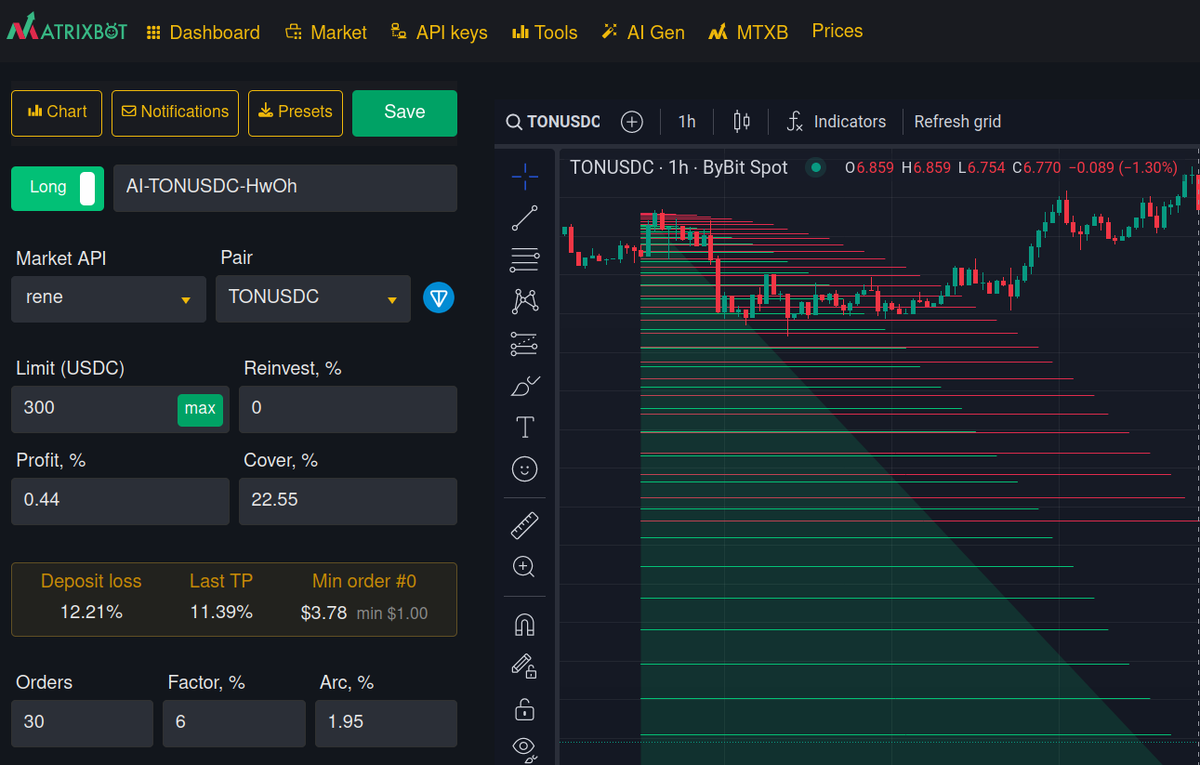
Task: Save the bot configuration
Action: tap(404, 112)
